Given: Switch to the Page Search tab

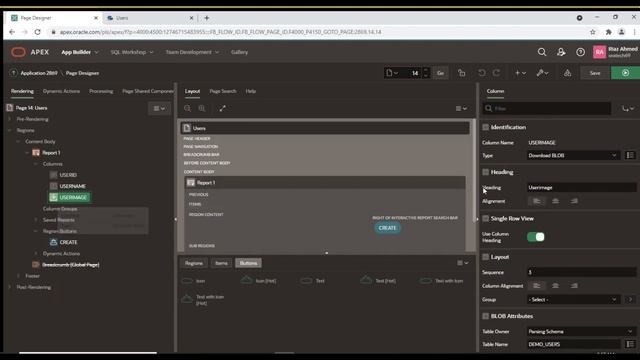Looking at the screenshot, I should [x=223, y=91].
